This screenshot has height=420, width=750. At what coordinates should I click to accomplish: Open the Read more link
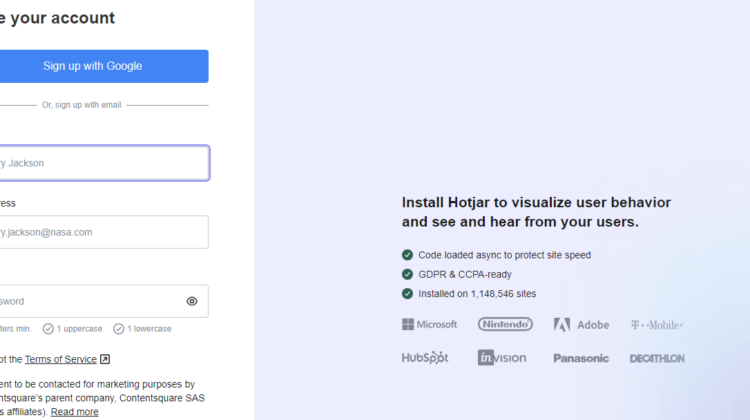(x=75, y=412)
